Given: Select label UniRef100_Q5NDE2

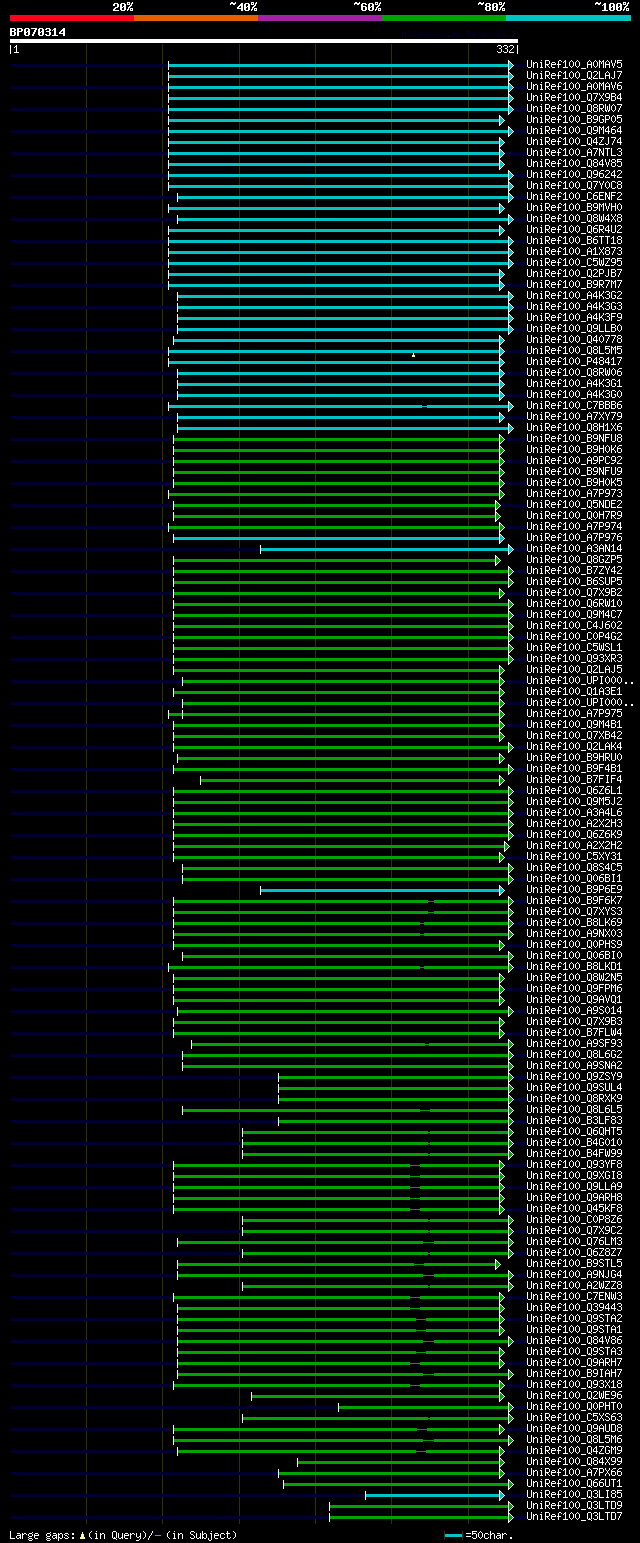Looking at the screenshot, I should coord(574,504).
